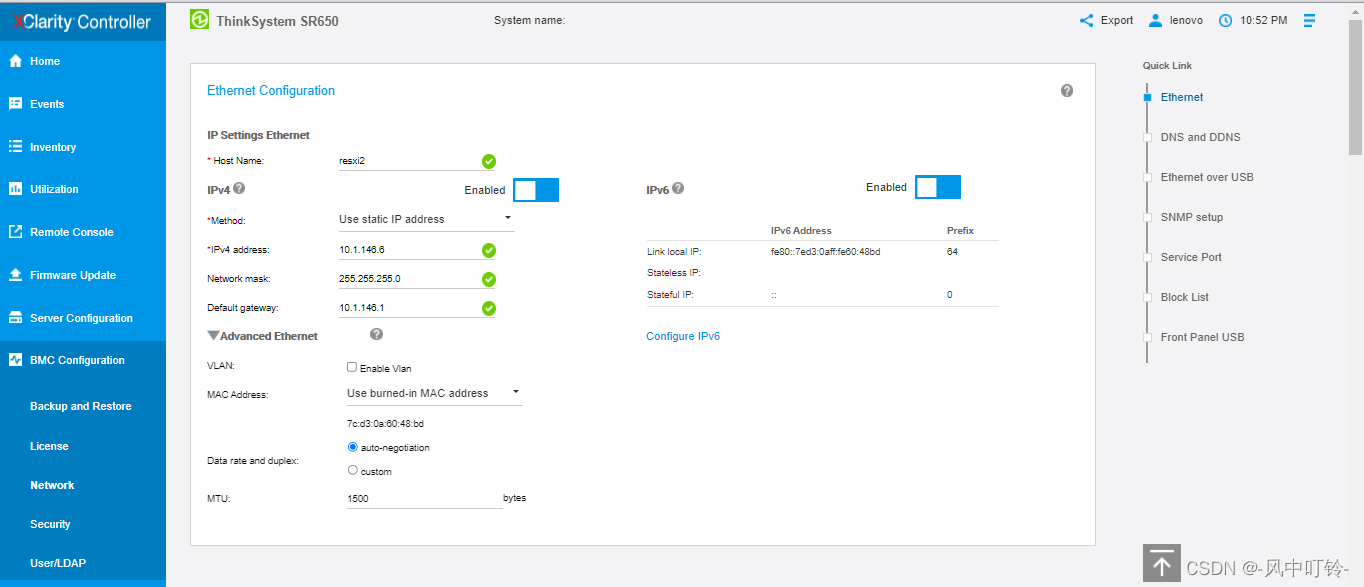Open the IPv4 Method dropdown
Viewport: 1364px width, 587px height.
pos(426,219)
